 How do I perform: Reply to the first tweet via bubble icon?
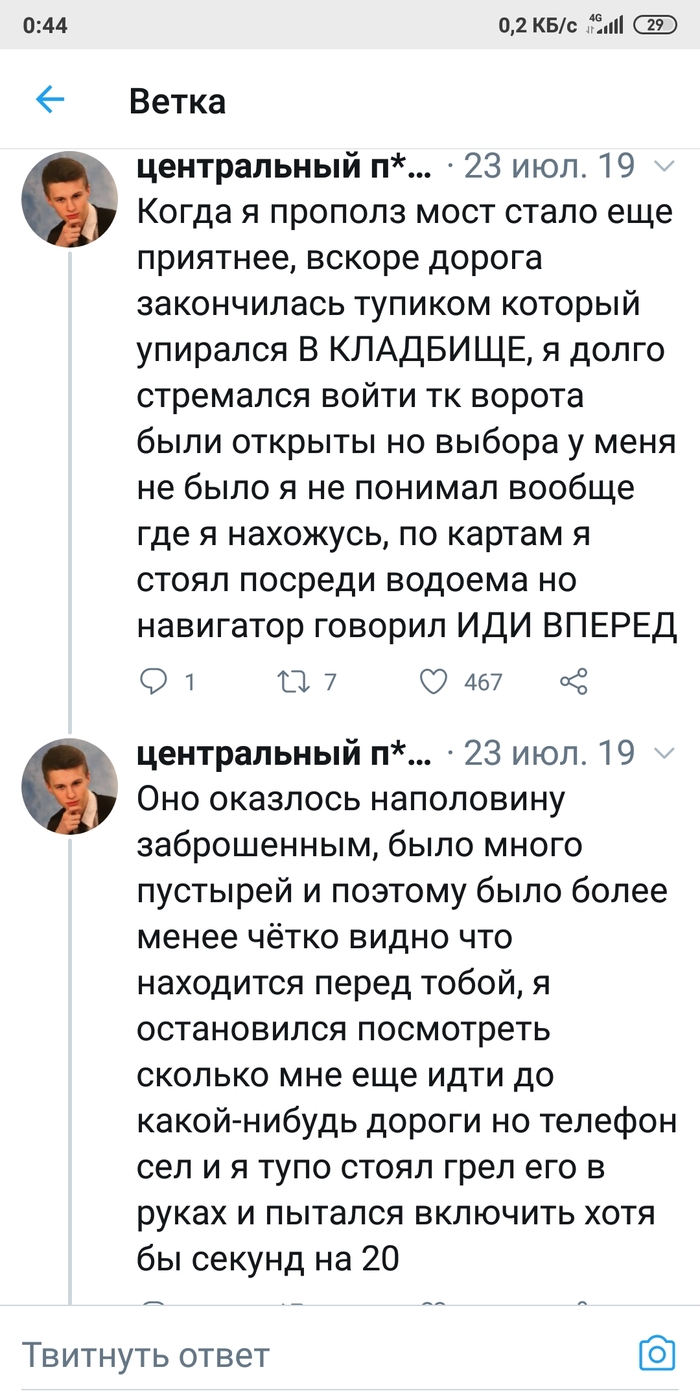click(x=155, y=682)
